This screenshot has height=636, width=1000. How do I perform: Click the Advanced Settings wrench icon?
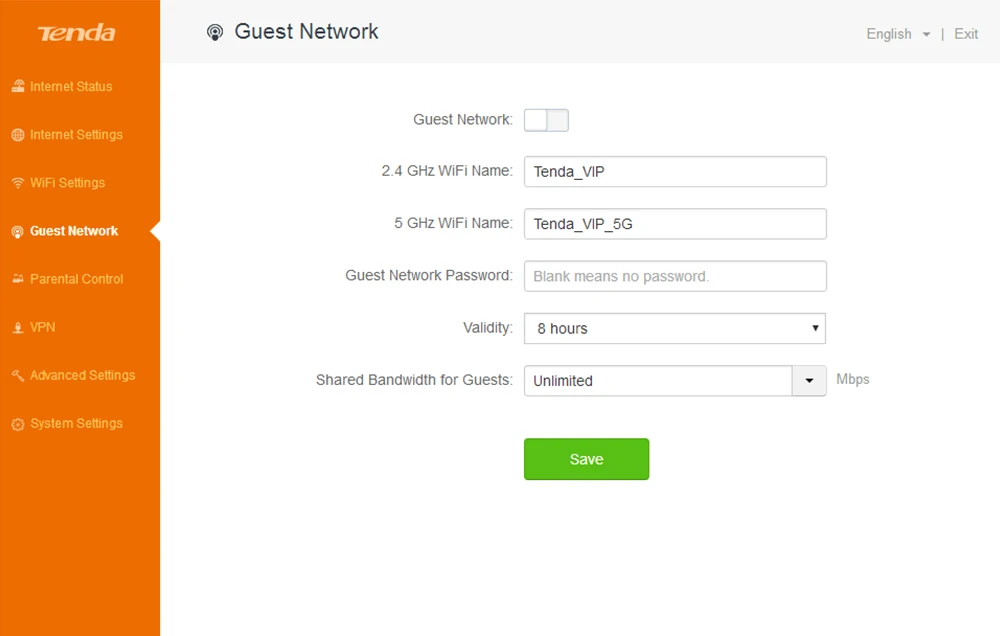pos(18,376)
